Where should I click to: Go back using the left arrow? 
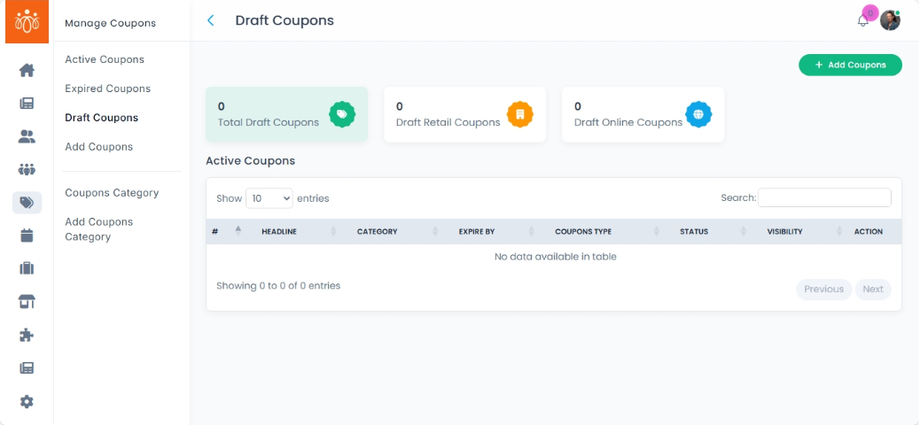[x=211, y=20]
